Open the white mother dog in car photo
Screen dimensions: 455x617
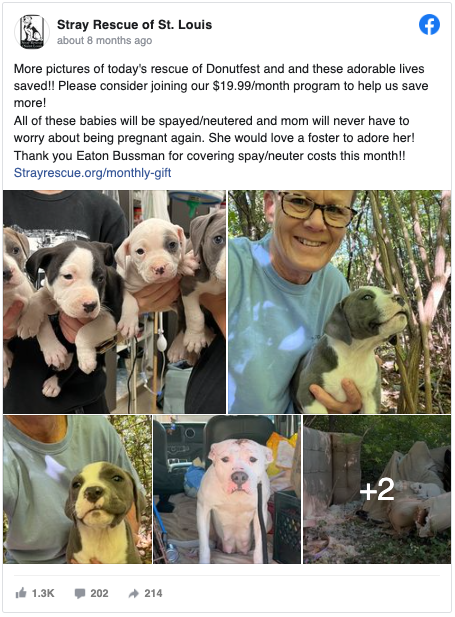[x=227, y=490]
